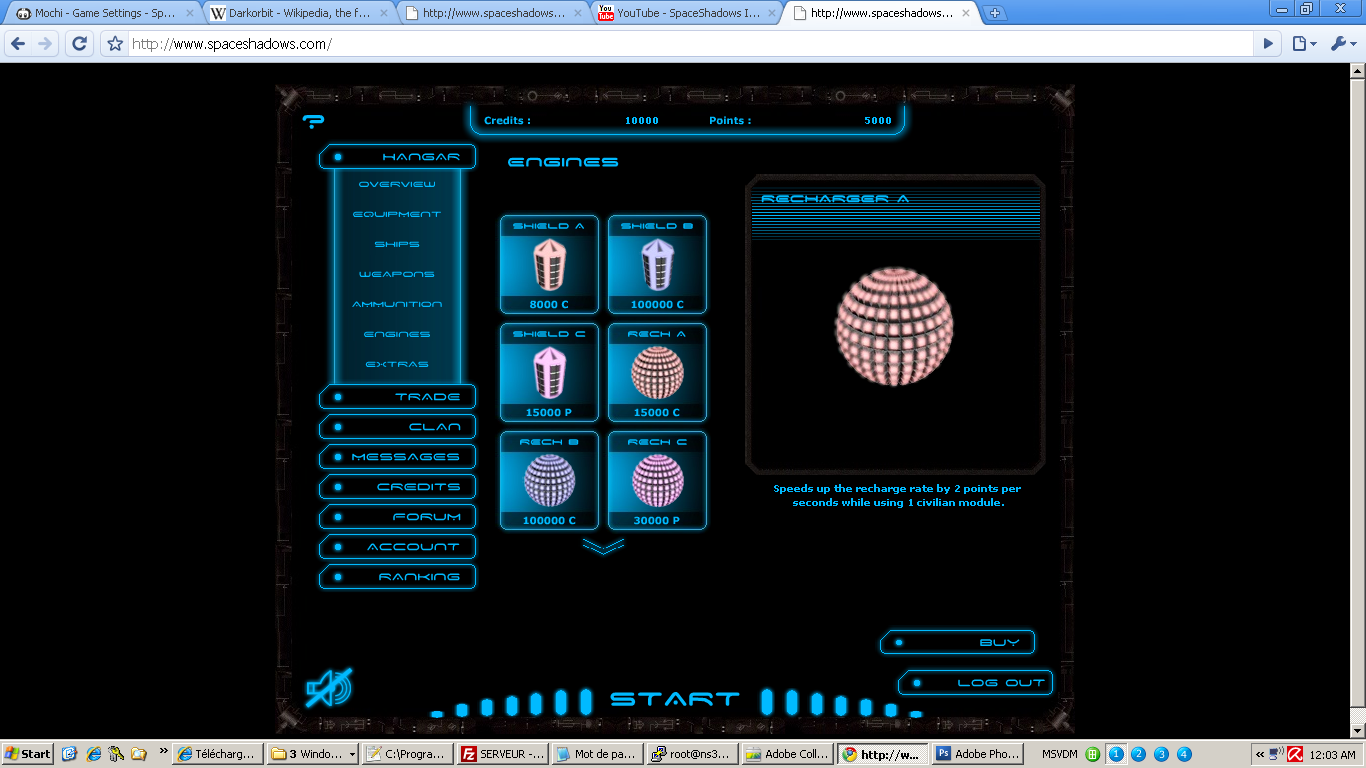Open Weapons in Hangar submenu
This screenshot has width=1366, height=768.
click(397, 274)
